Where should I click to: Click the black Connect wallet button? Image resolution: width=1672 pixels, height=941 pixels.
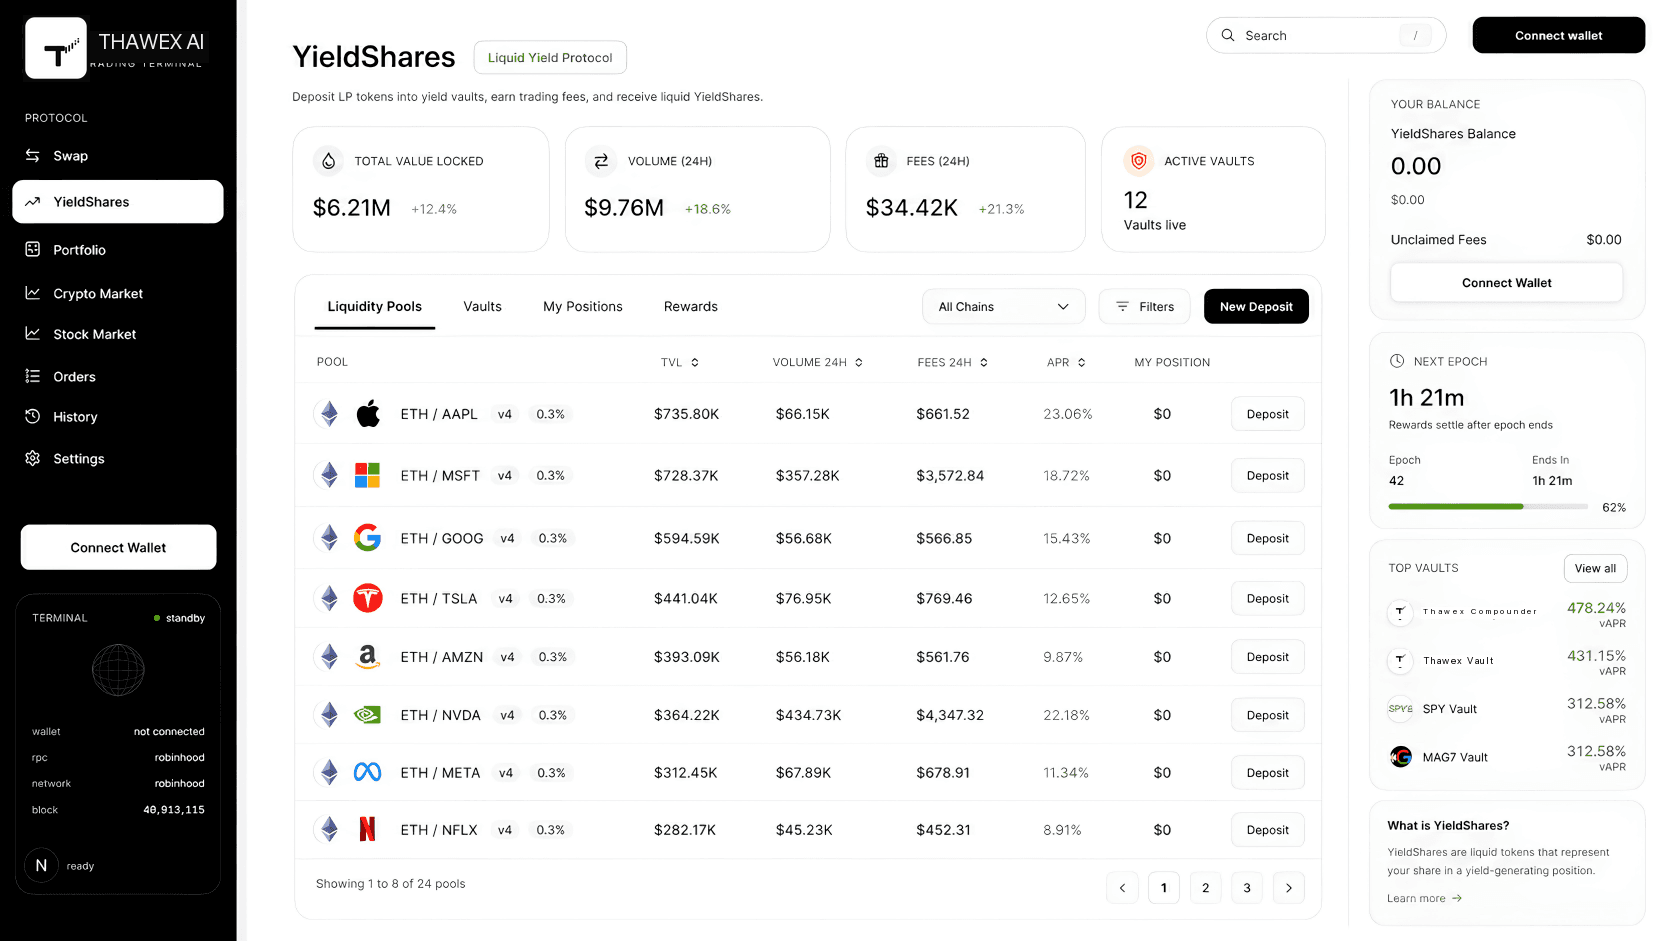(x=1558, y=35)
